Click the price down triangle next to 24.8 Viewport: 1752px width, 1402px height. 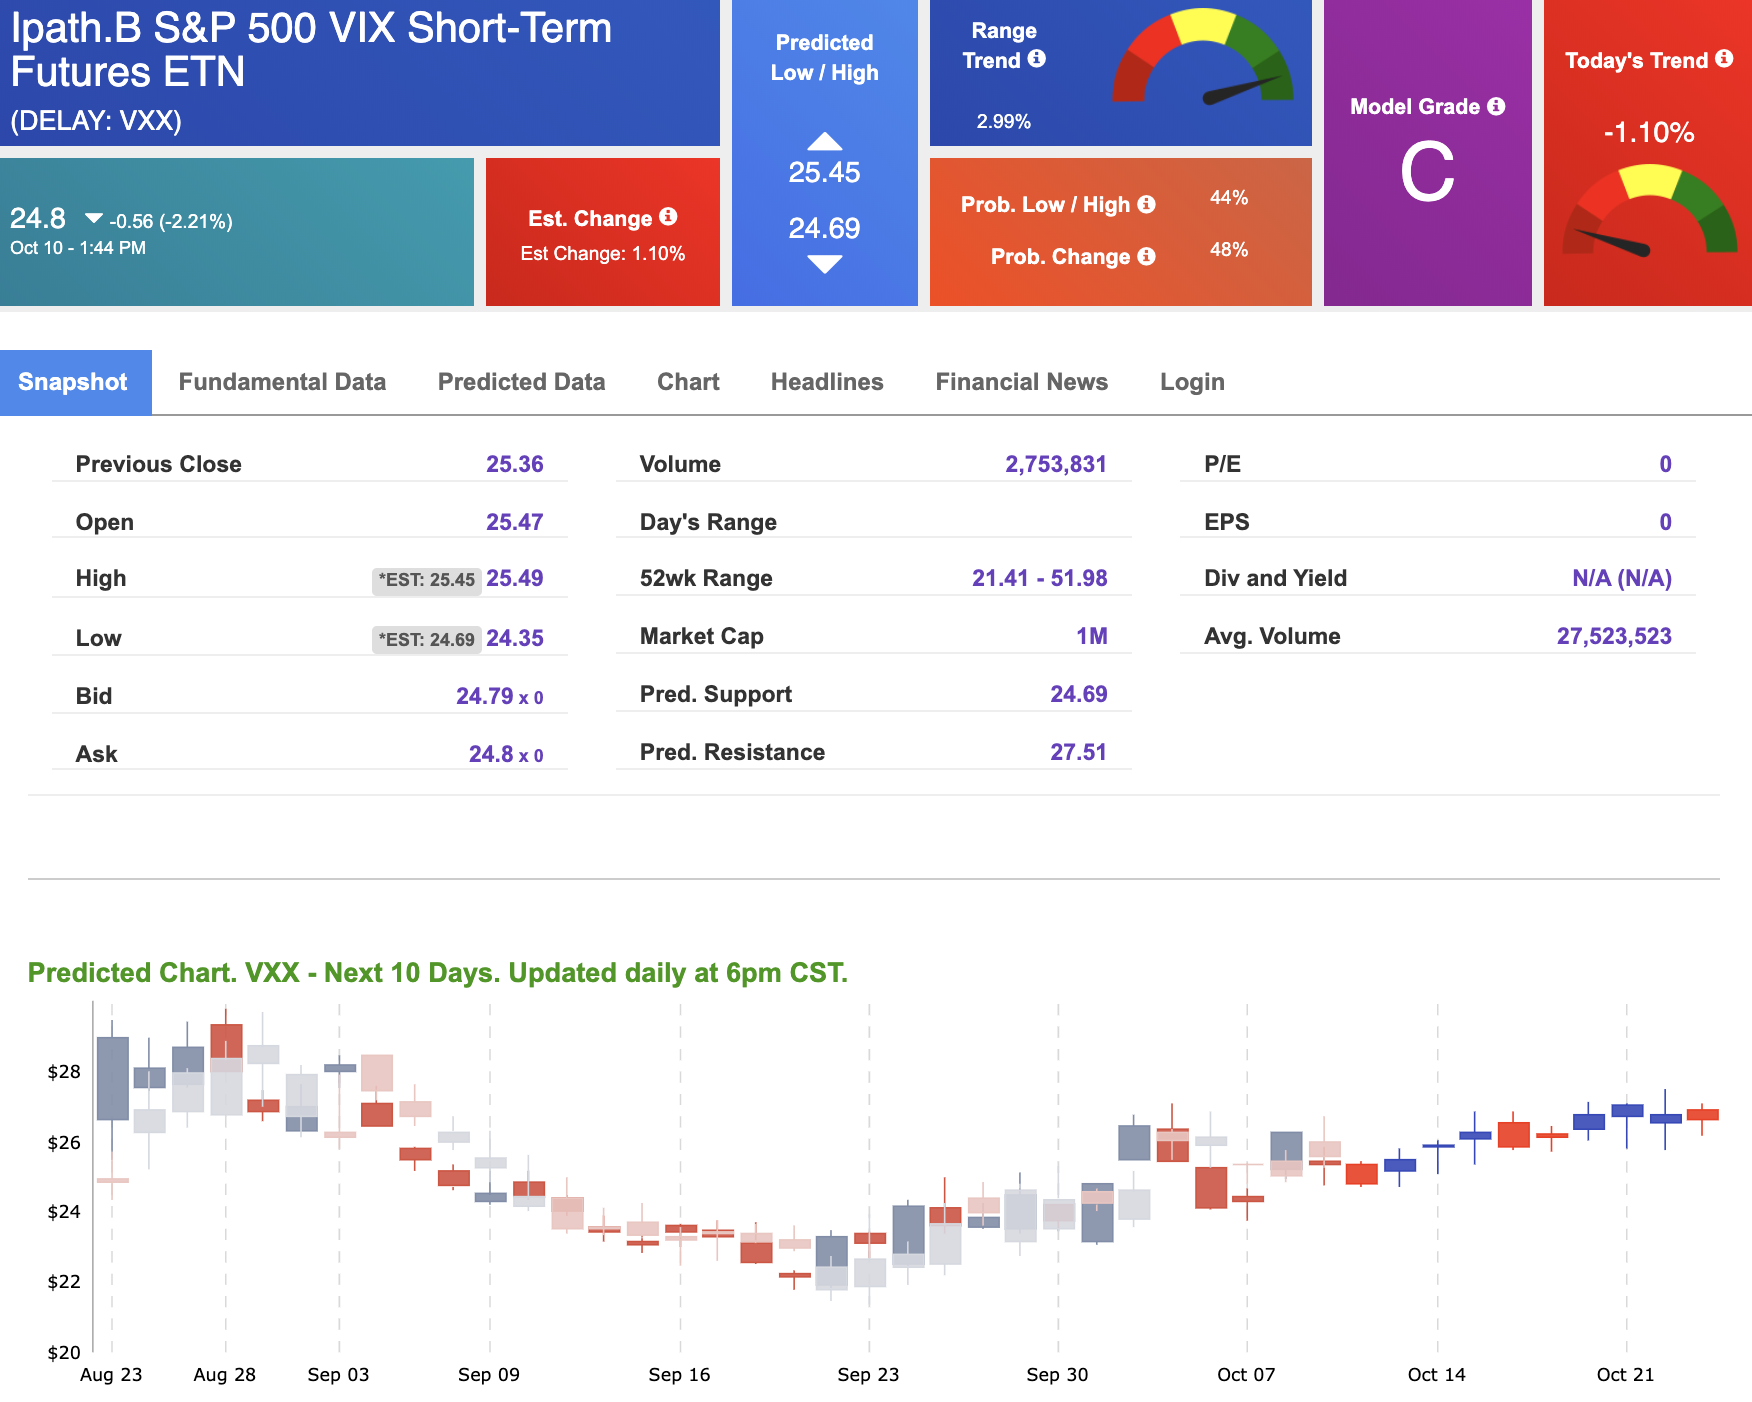pyautogui.click(x=94, y=218)
